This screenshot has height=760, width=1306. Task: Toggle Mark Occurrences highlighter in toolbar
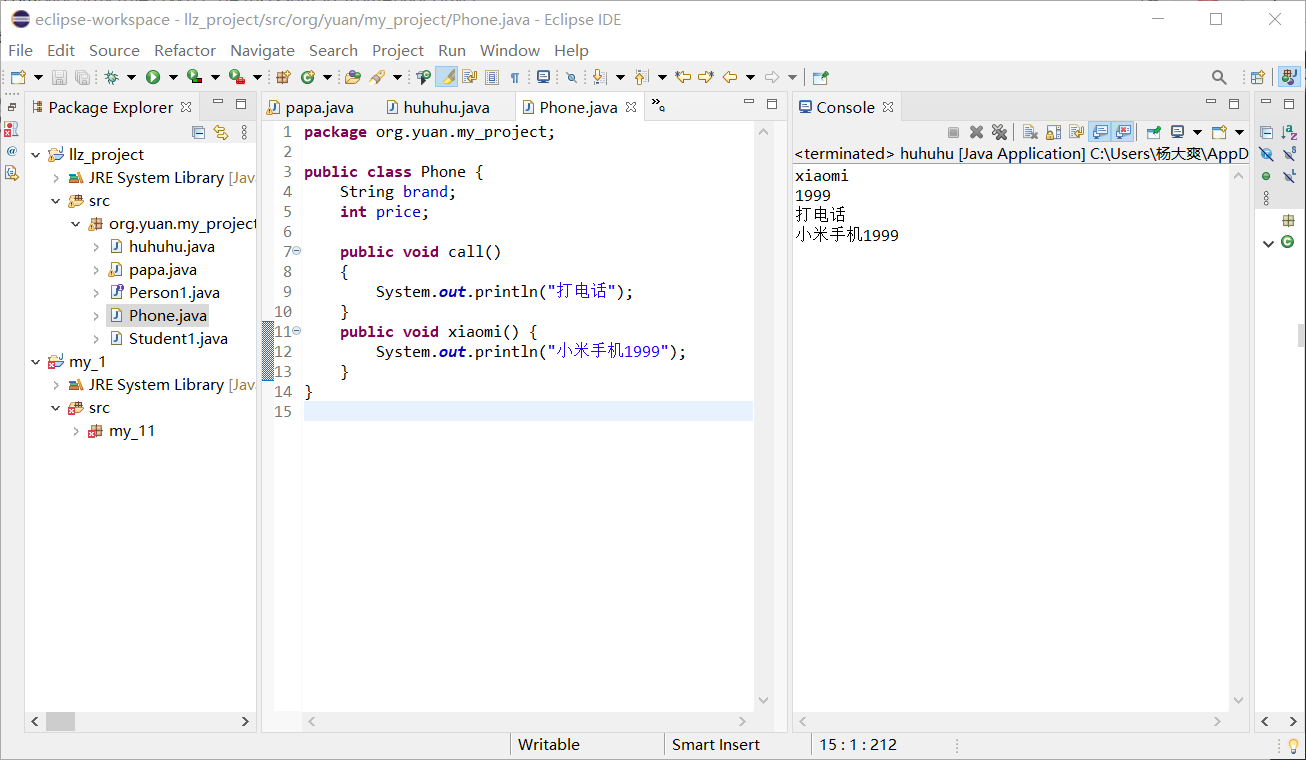pyautogui.click(x=447, y=77)
